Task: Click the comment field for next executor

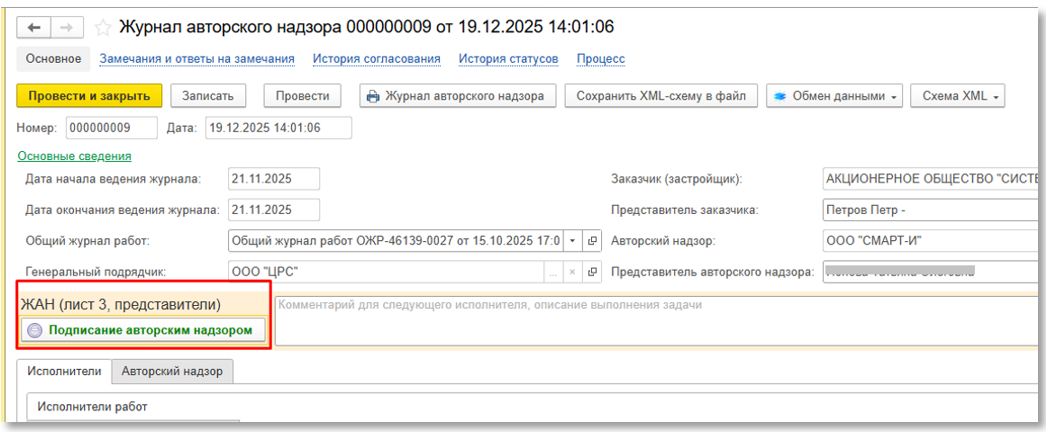Action: 650,320
